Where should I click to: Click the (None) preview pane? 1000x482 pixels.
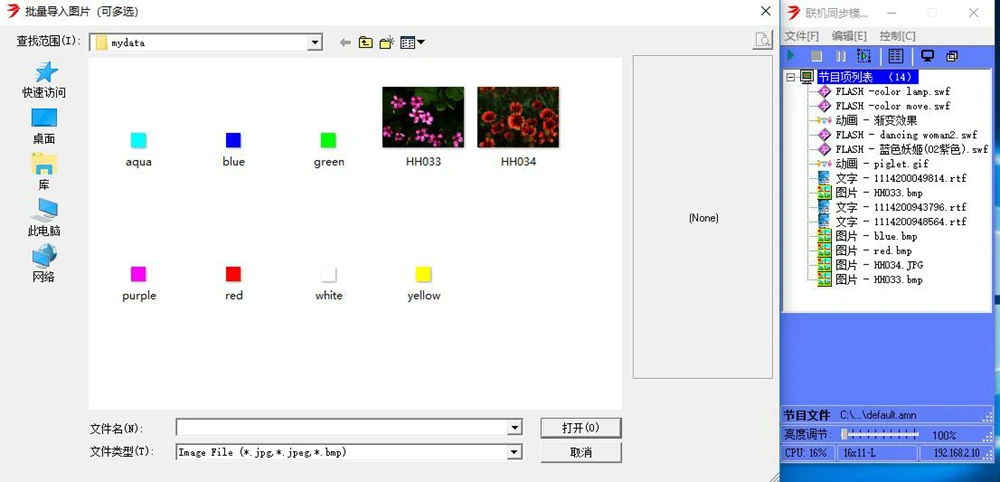click(703, 217)
